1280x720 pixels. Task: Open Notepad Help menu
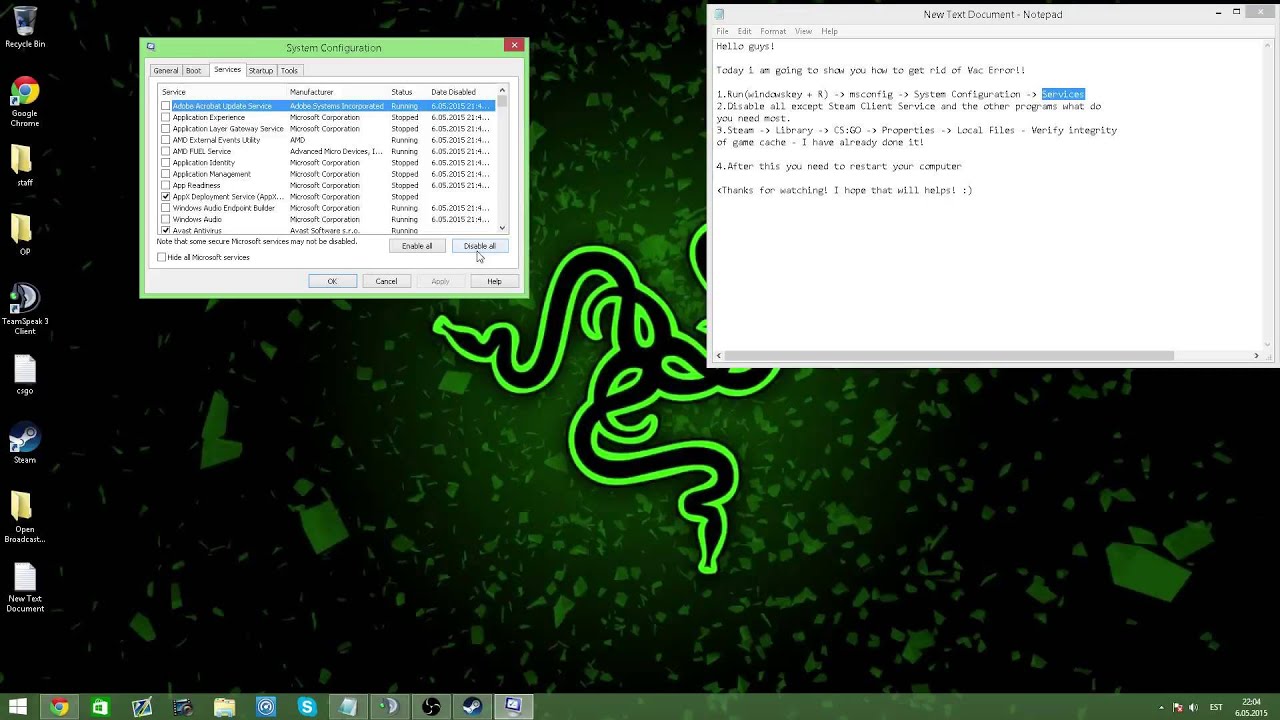829,31
